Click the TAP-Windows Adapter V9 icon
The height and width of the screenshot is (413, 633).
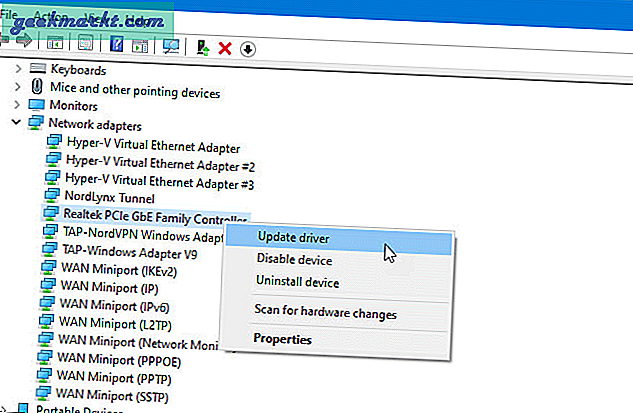[49, 249]
